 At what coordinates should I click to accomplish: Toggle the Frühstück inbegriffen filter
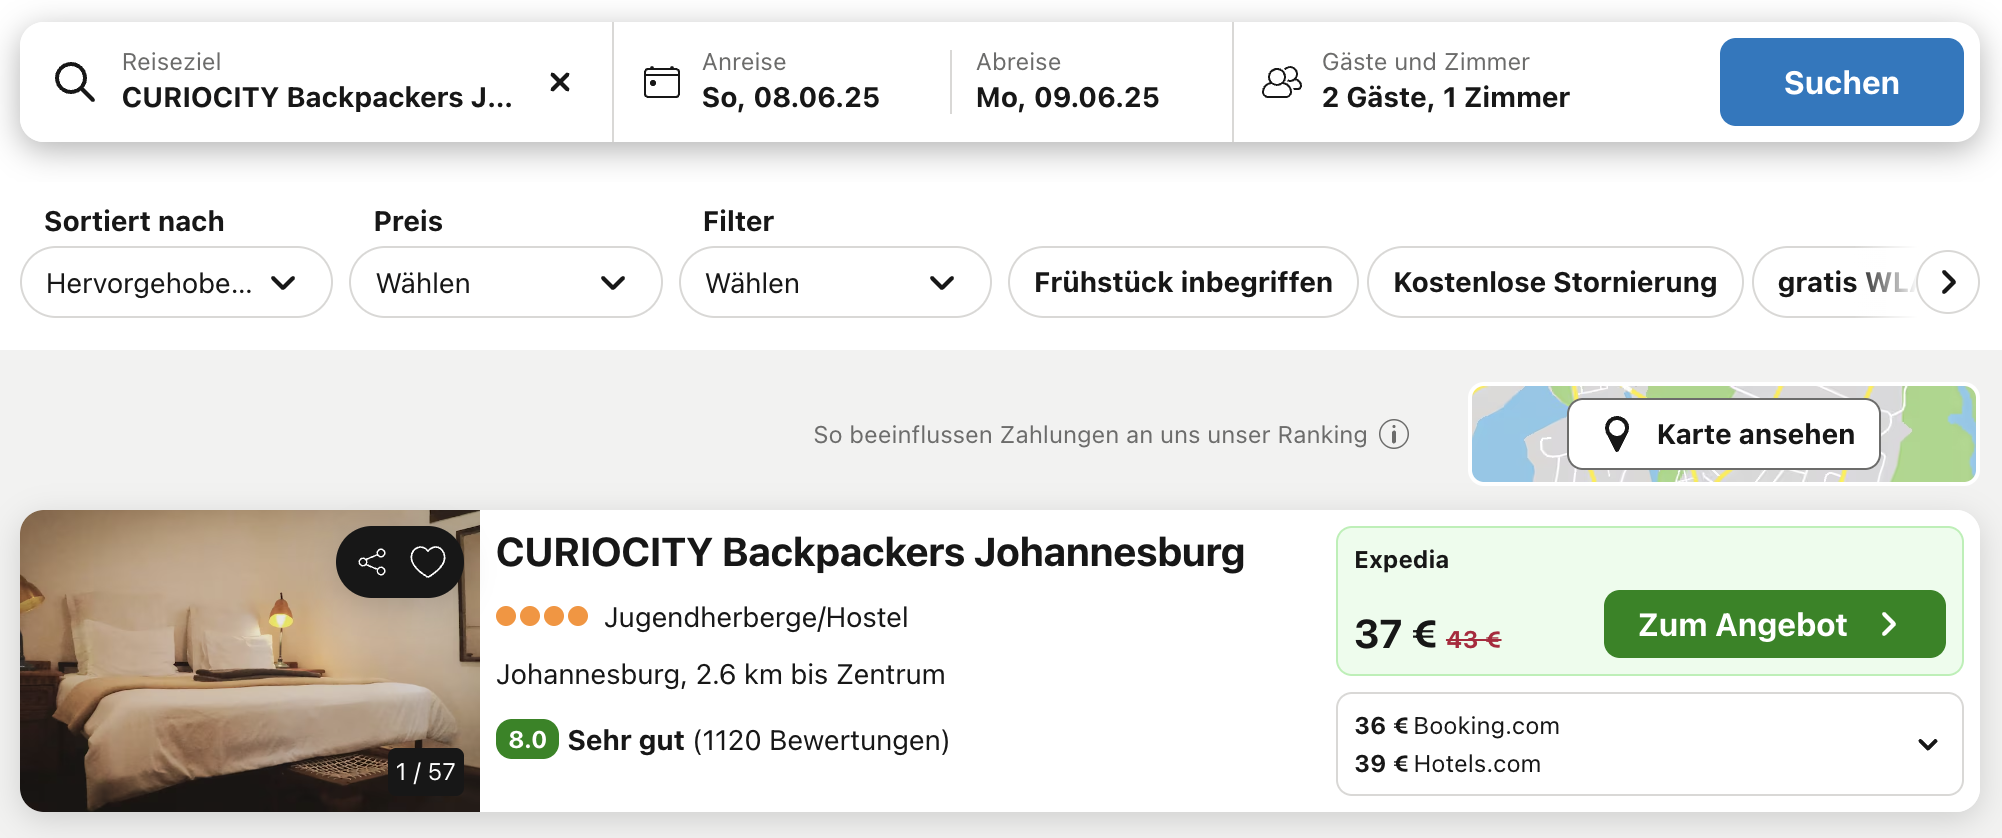coord(1183,282)
